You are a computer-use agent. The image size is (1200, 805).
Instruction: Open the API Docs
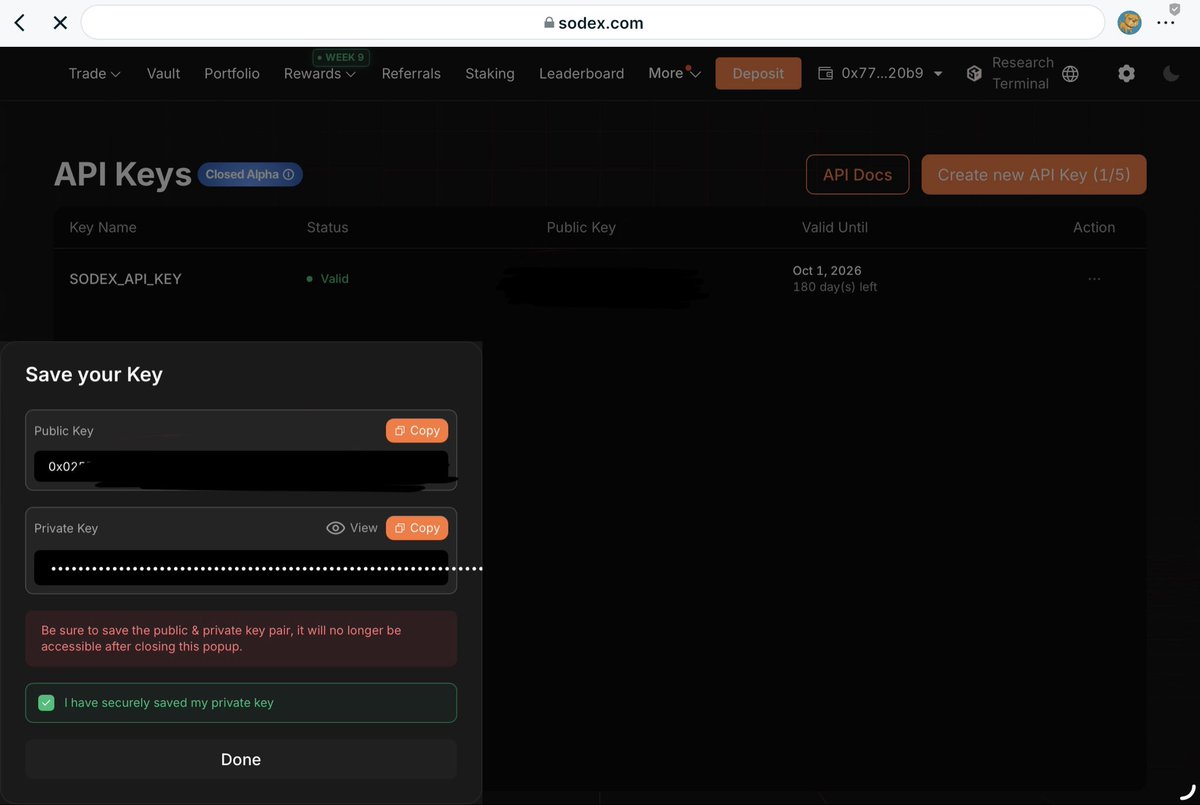pyautogui.click(x=857, y=174)
